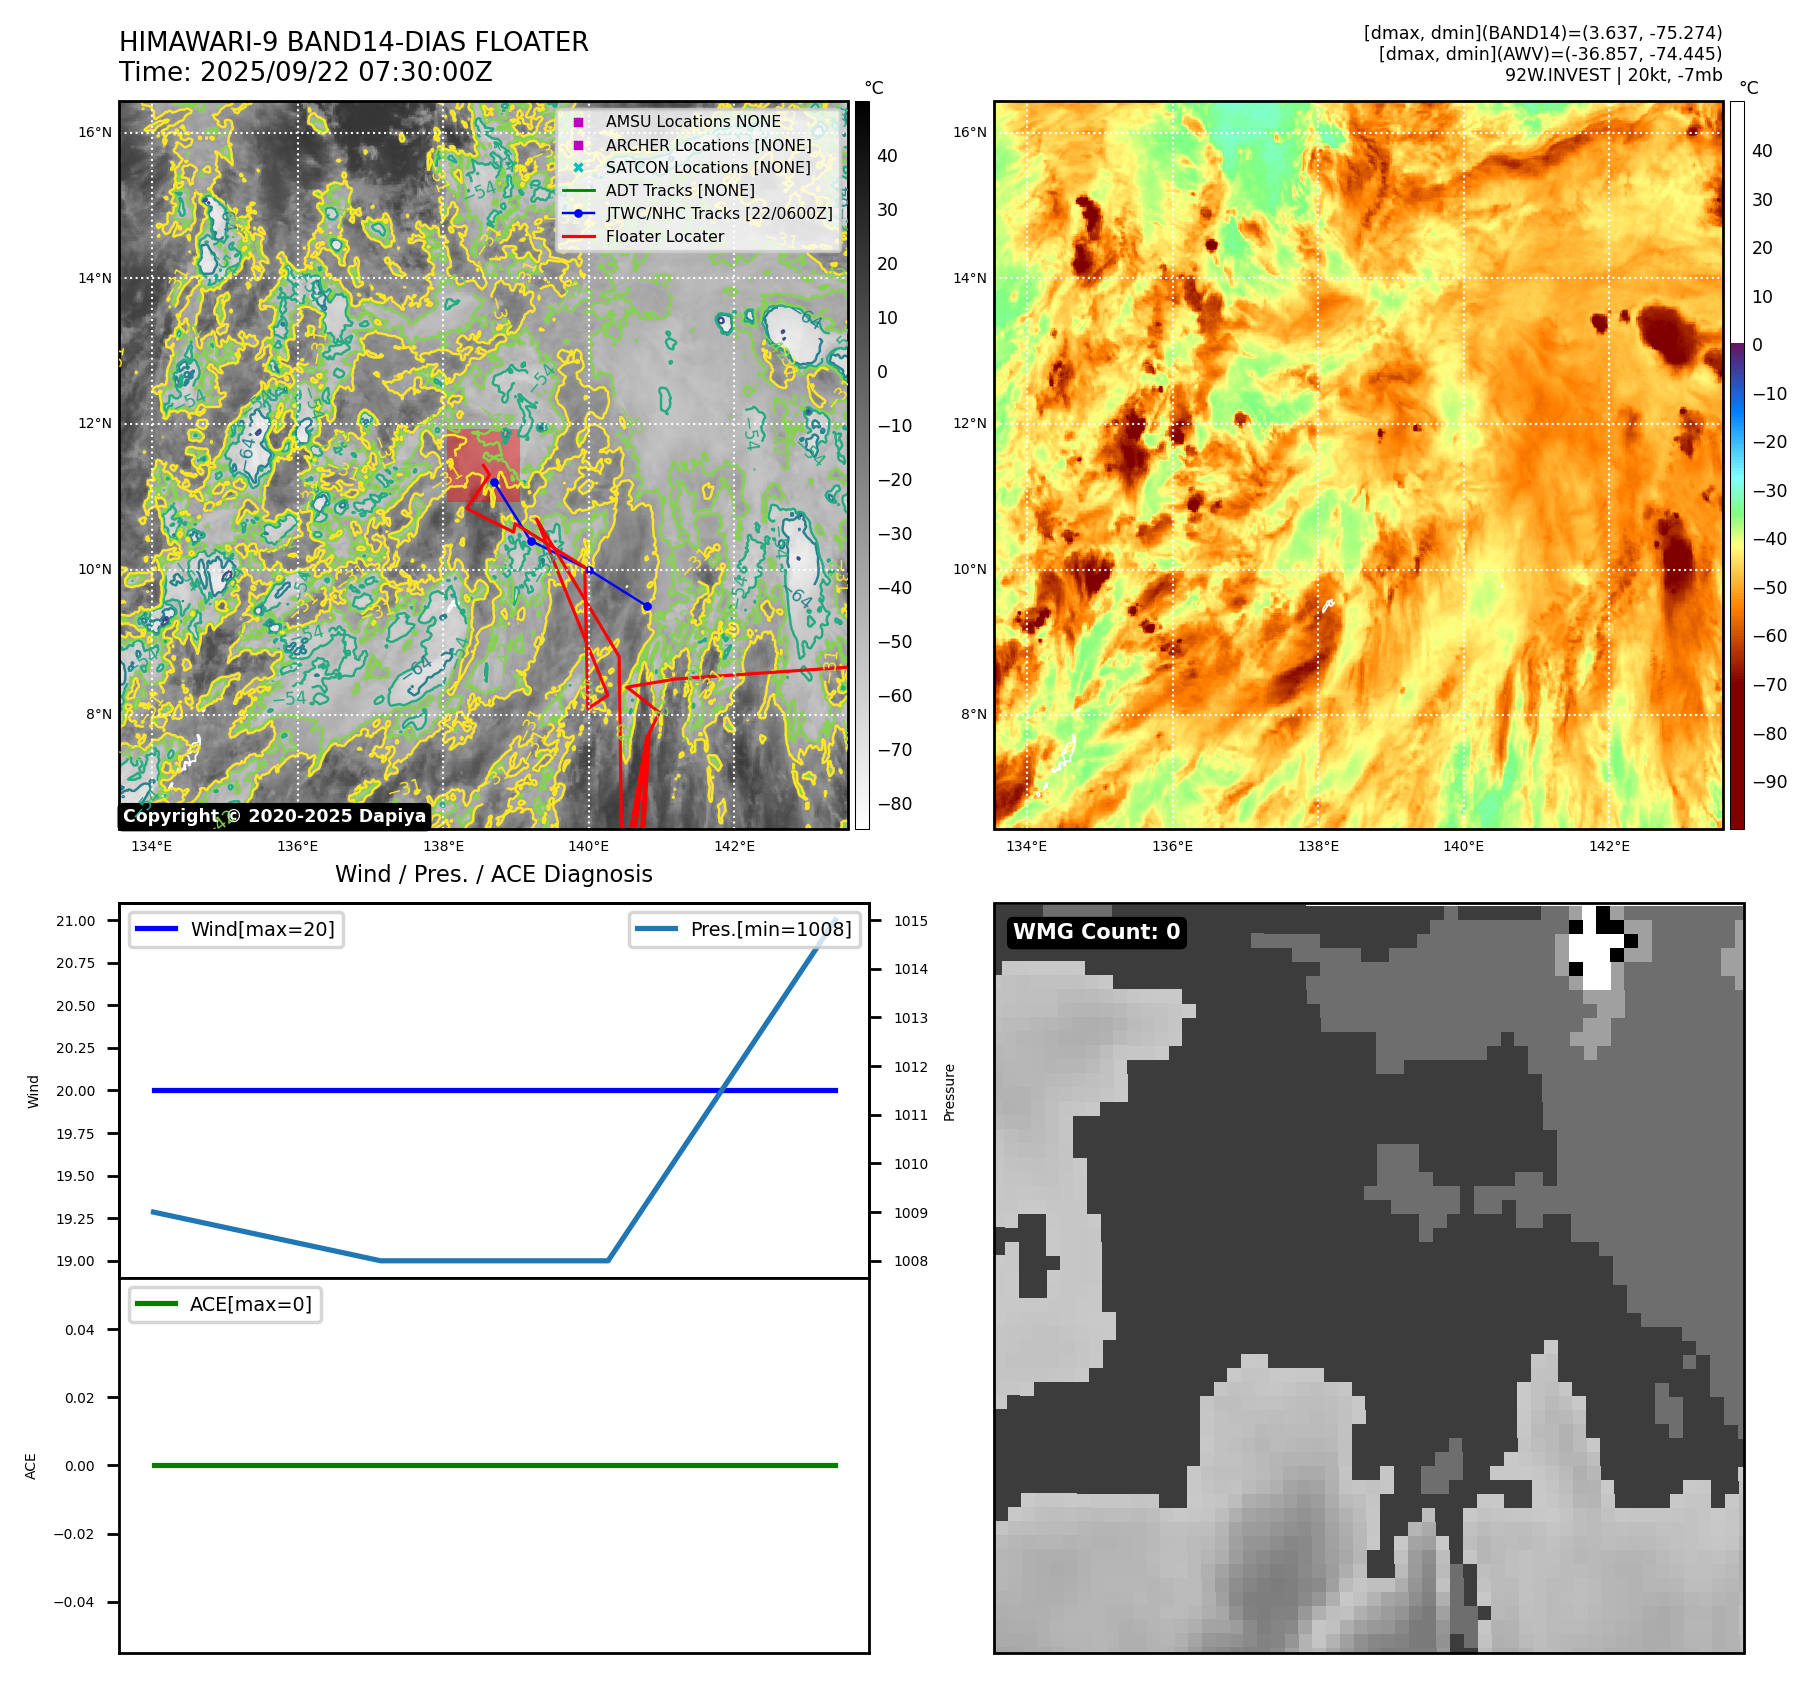
Task: Click the rising pressure line in the chart
Action: tap(722, 1090)
